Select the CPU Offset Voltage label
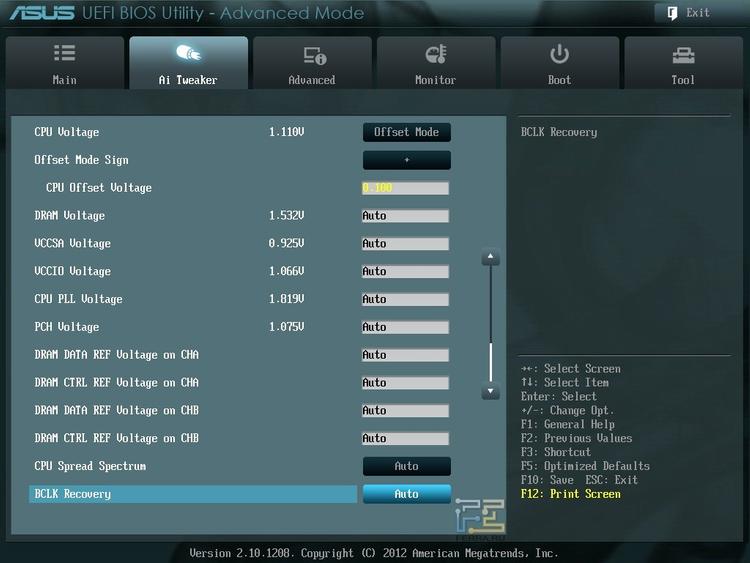 pyautogui.click(x=99, y=188)
